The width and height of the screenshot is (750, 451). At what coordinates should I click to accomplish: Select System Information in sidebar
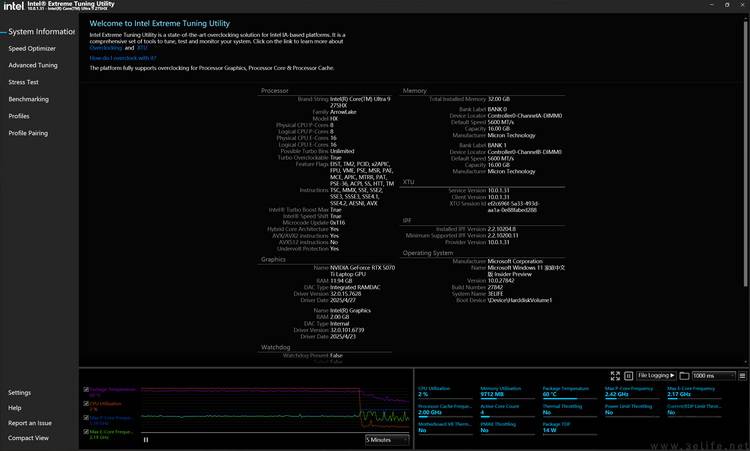pos(42,32)
